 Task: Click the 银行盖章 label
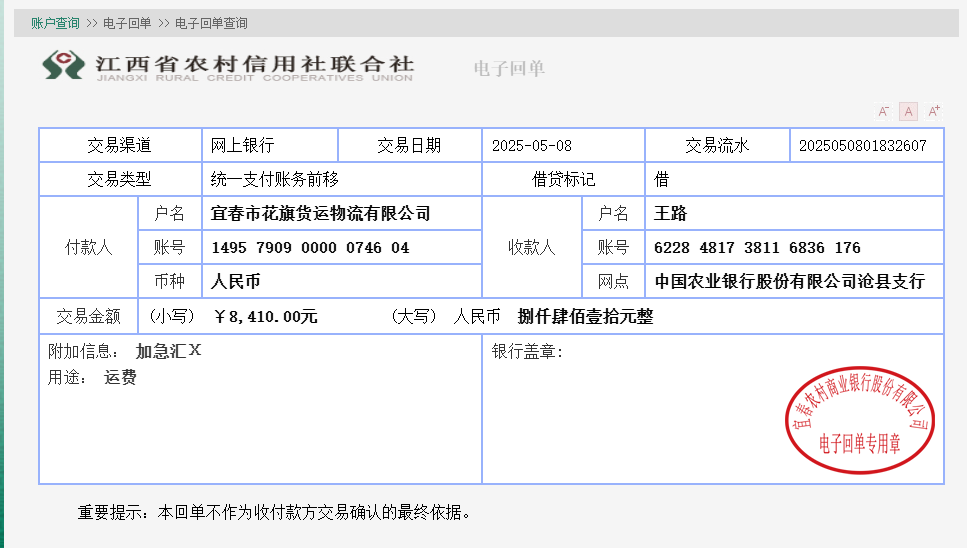[x=527, y=352]
